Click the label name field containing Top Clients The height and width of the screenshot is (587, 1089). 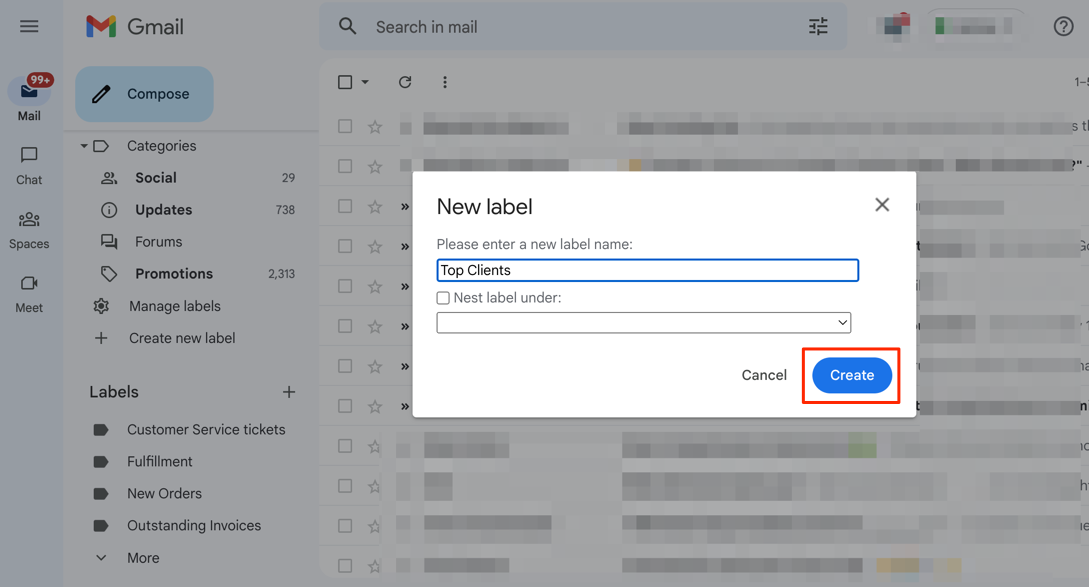(646, 269)
